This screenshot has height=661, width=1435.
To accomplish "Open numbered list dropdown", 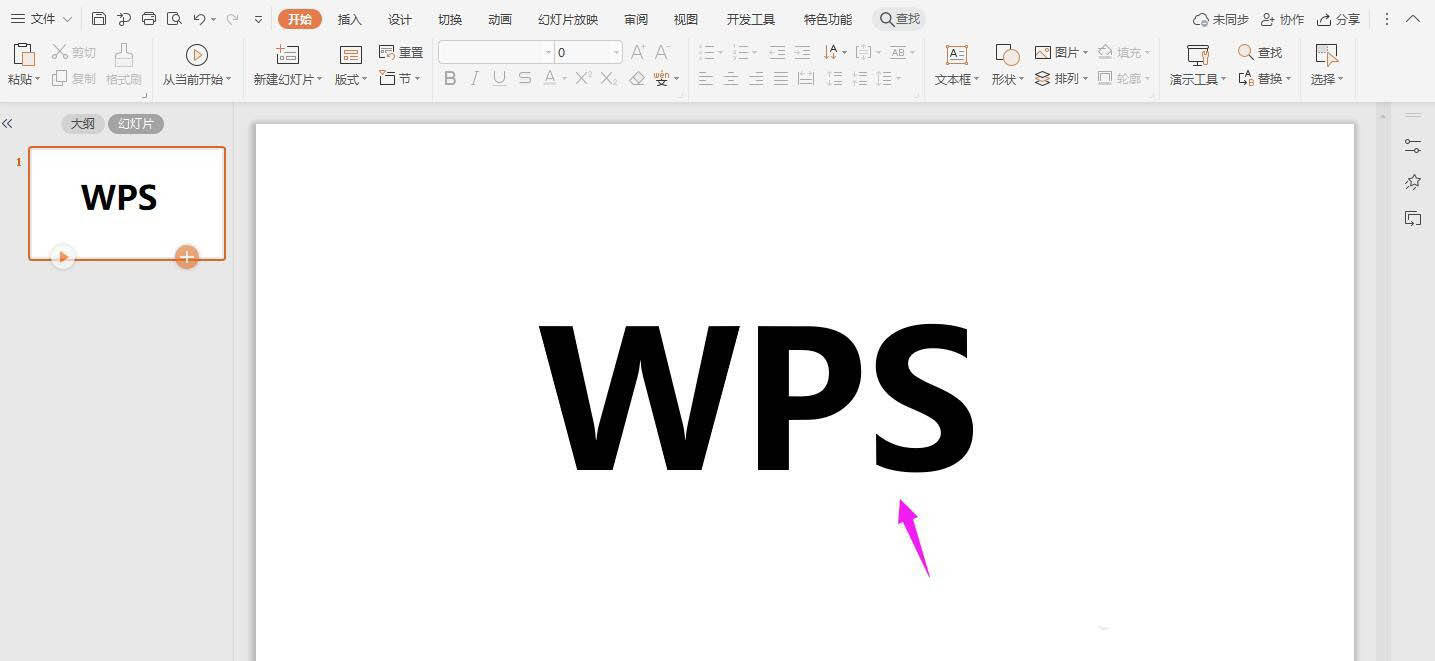I will click(754, 52).
